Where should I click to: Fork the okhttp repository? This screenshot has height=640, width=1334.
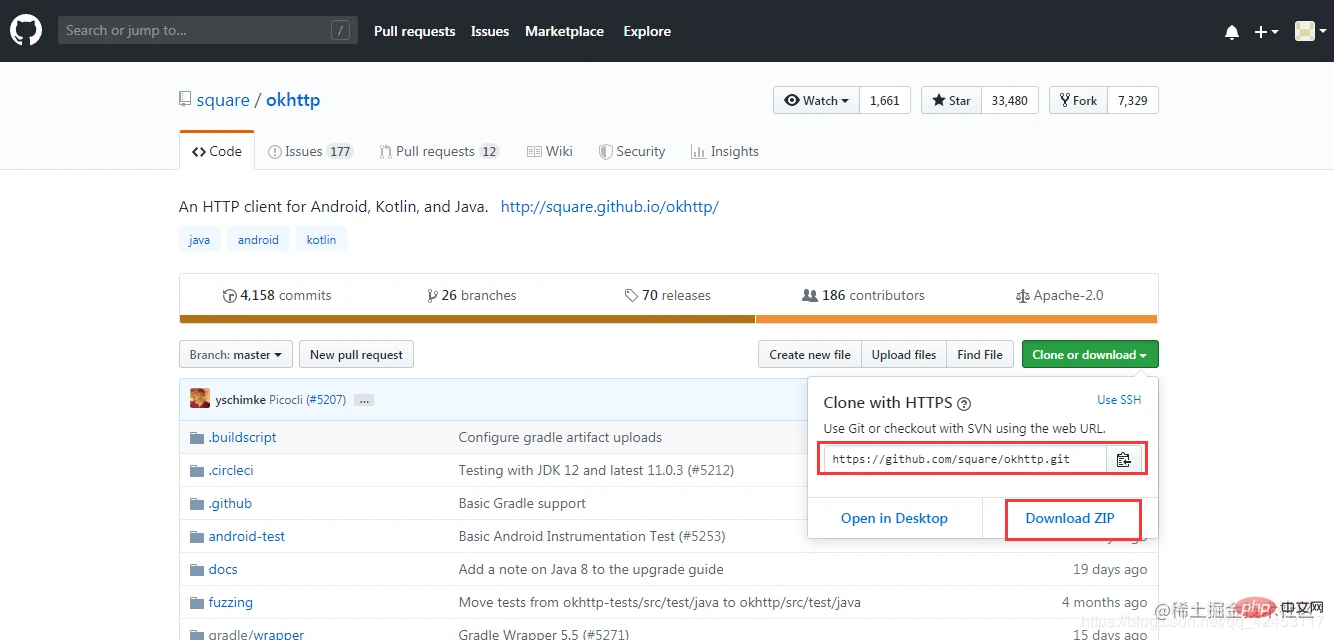(1078, 100)
